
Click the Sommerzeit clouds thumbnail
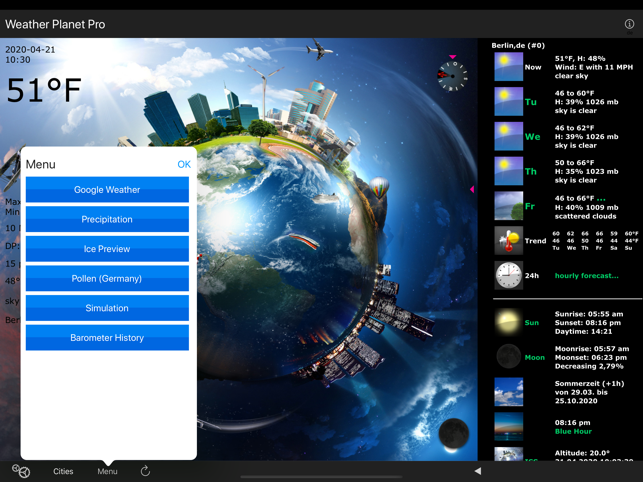(508, 392)
